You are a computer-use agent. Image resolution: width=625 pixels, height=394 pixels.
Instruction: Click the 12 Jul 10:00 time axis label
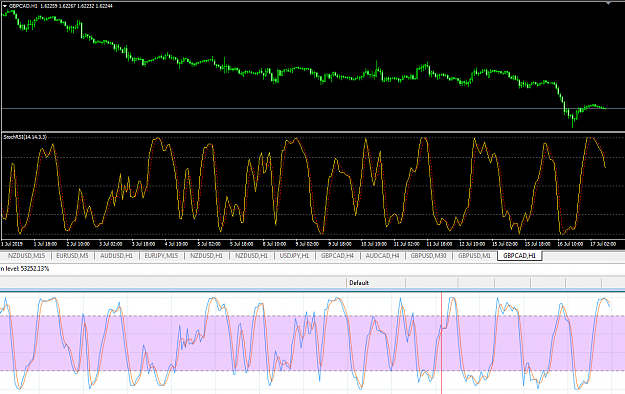click(x=472, y=244)
